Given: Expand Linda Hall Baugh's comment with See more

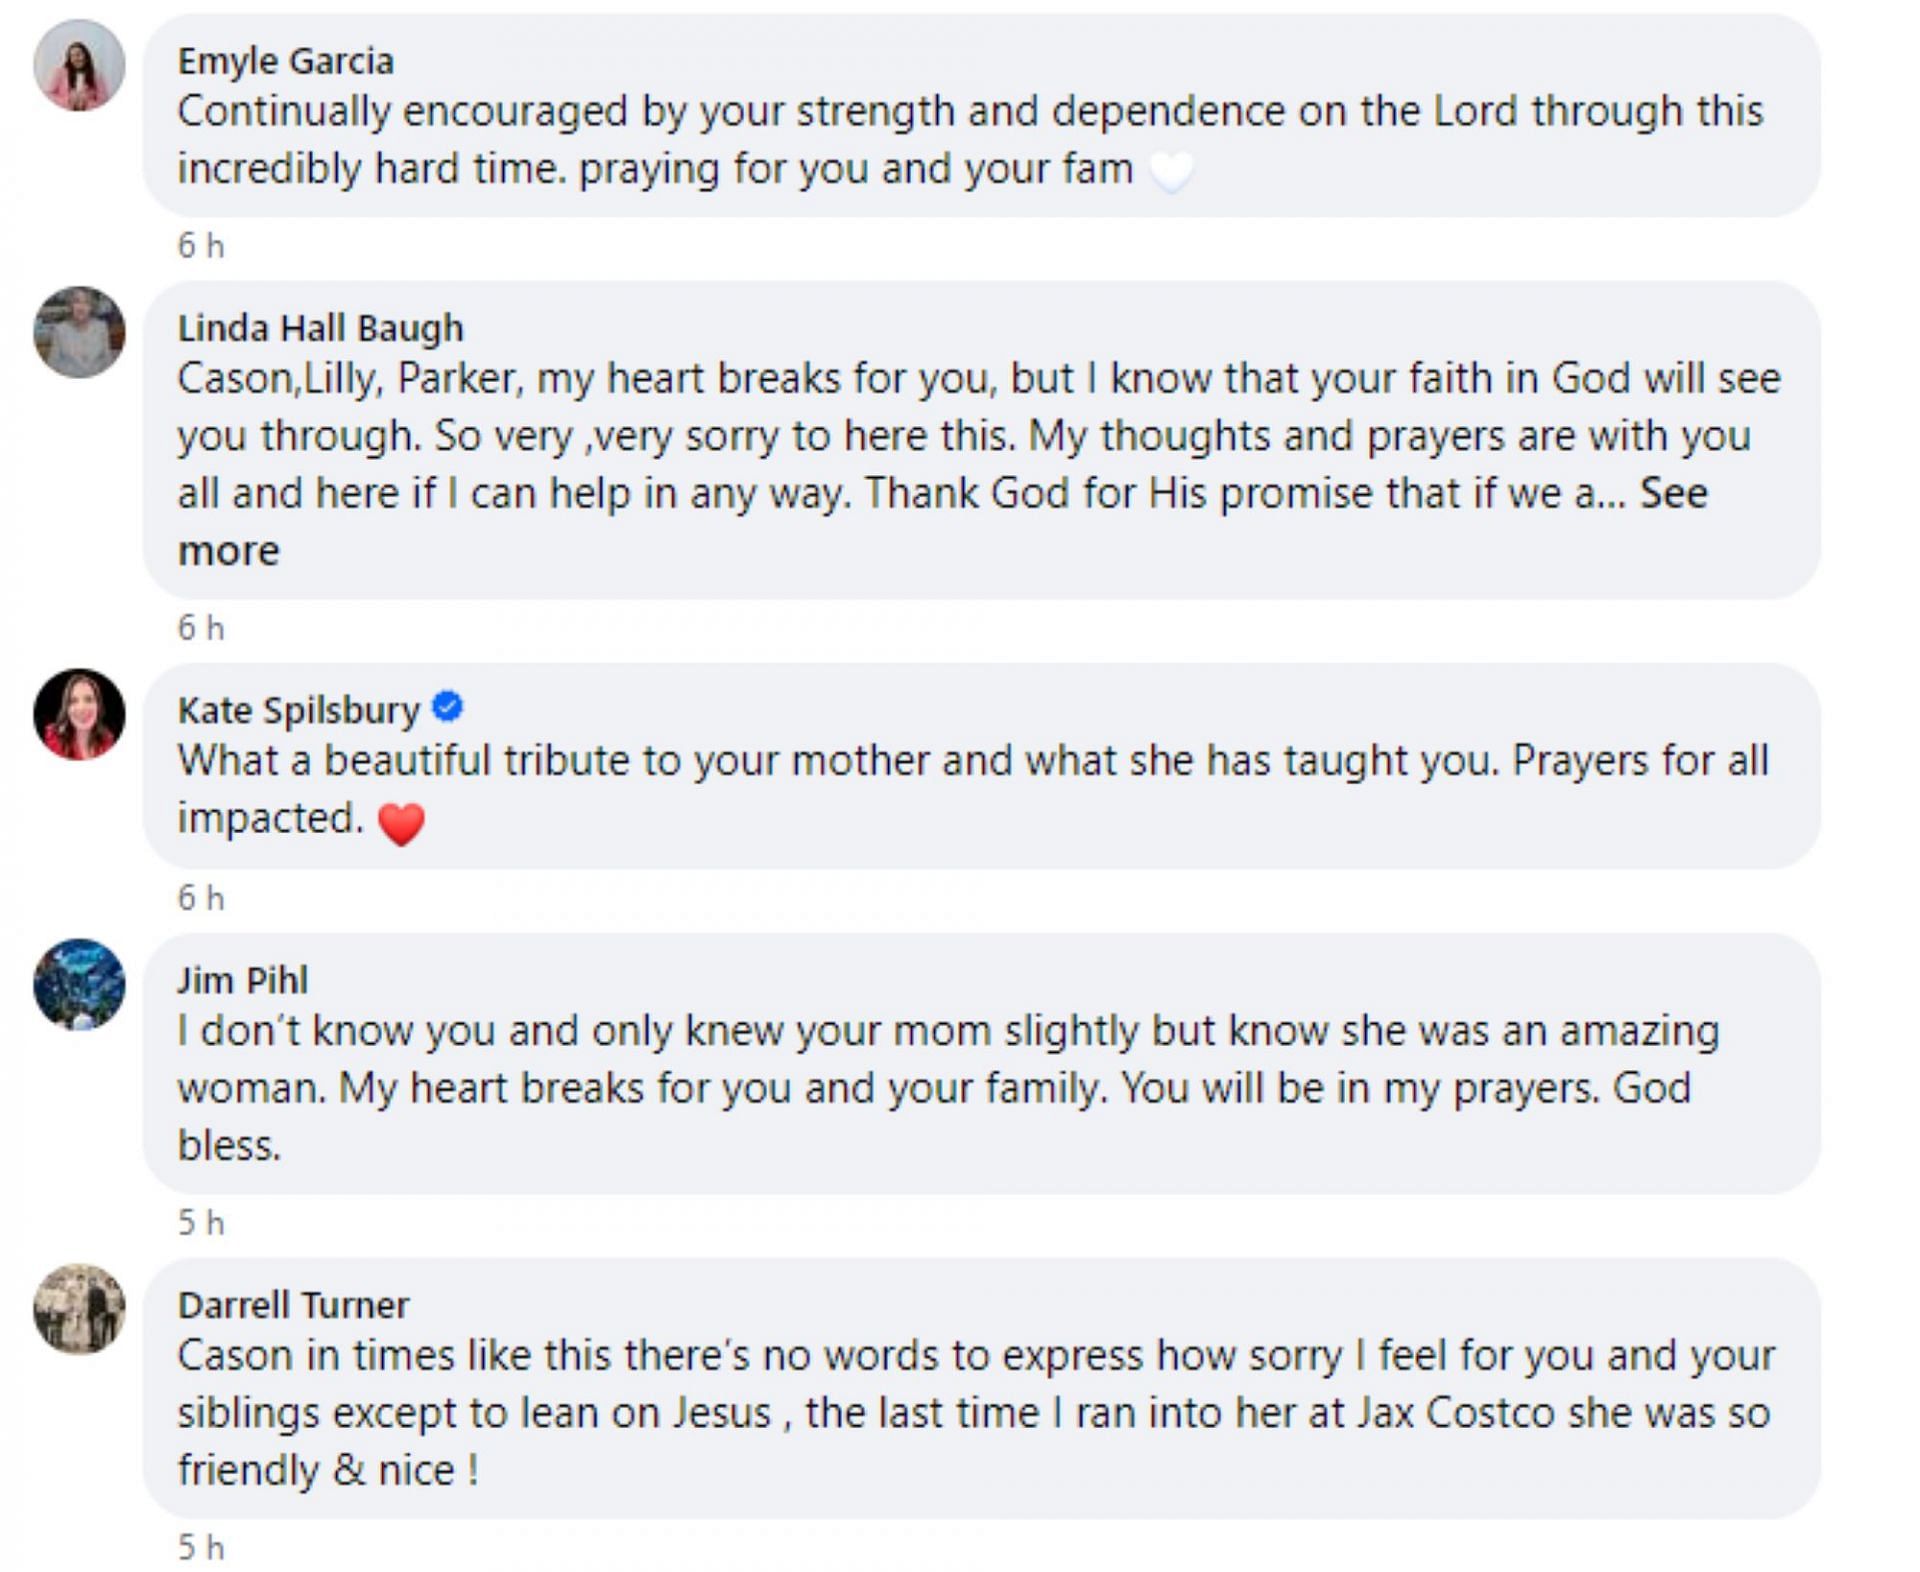Looking at the screenshot, I should tap(1672, 494).
